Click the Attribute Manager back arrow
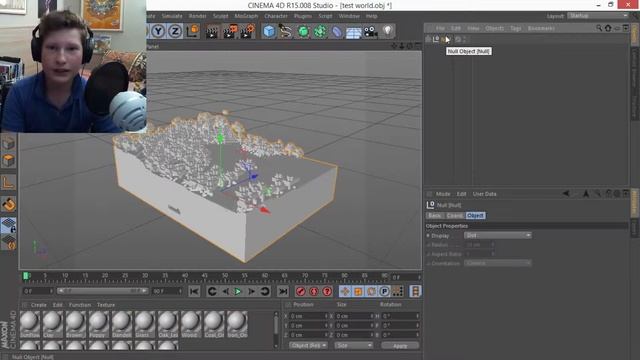 [x=566, y=193]
